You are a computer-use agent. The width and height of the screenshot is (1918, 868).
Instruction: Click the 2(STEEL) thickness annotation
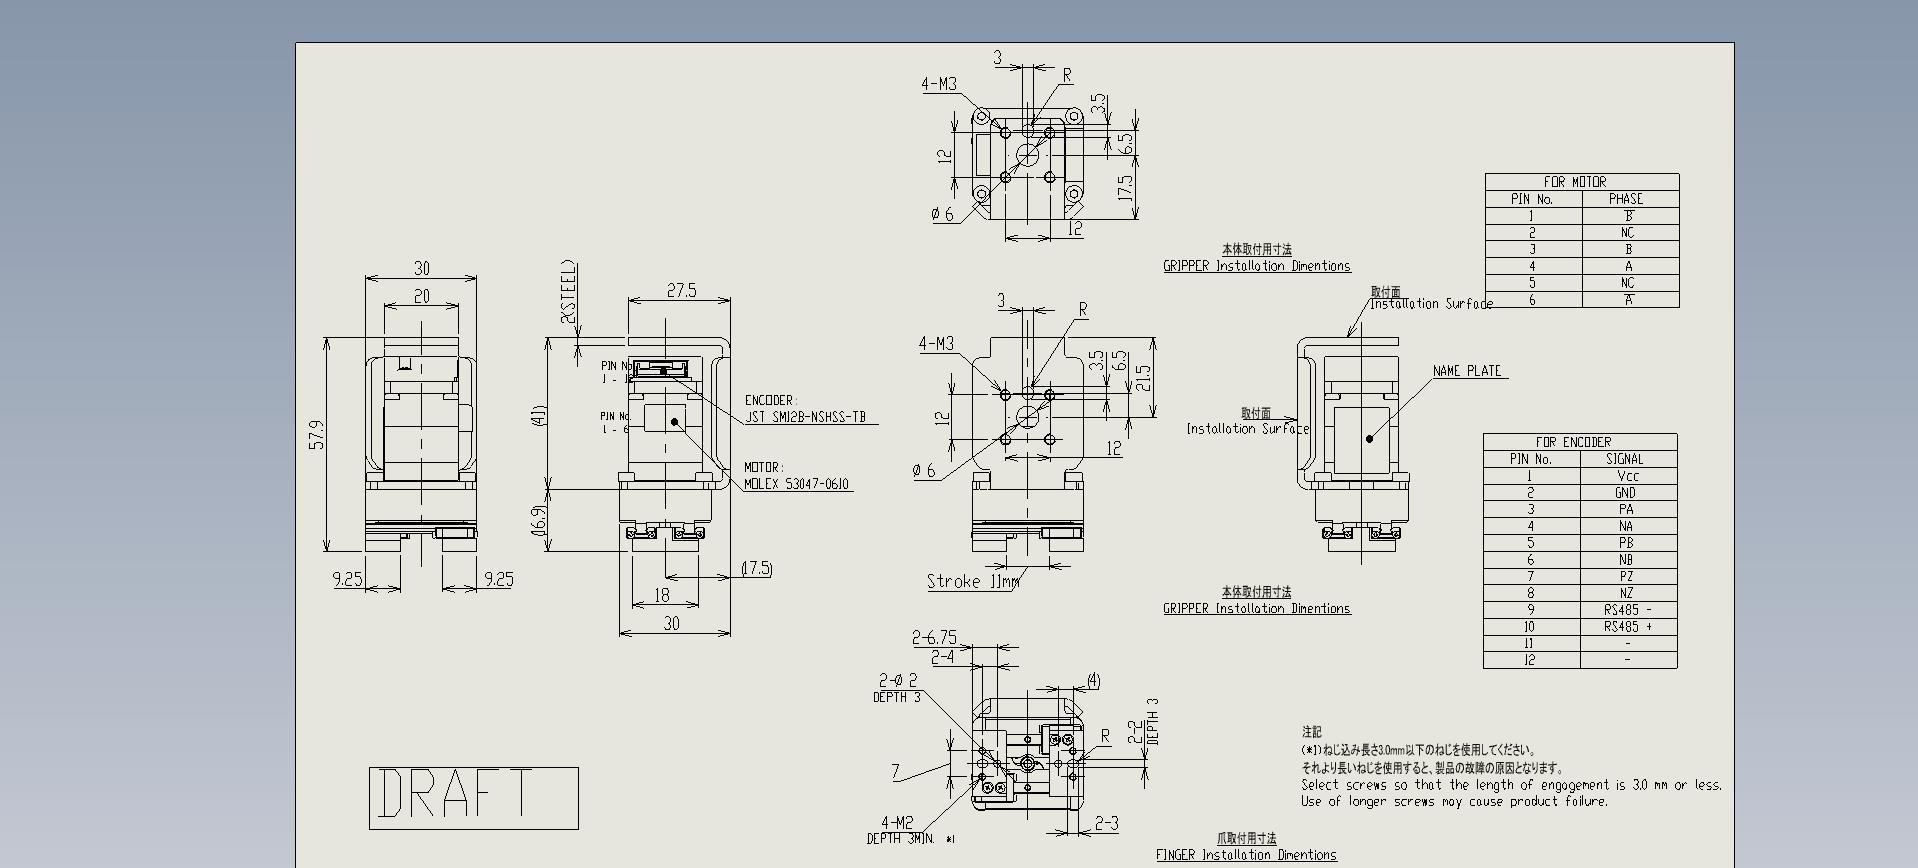pos(569,292)
